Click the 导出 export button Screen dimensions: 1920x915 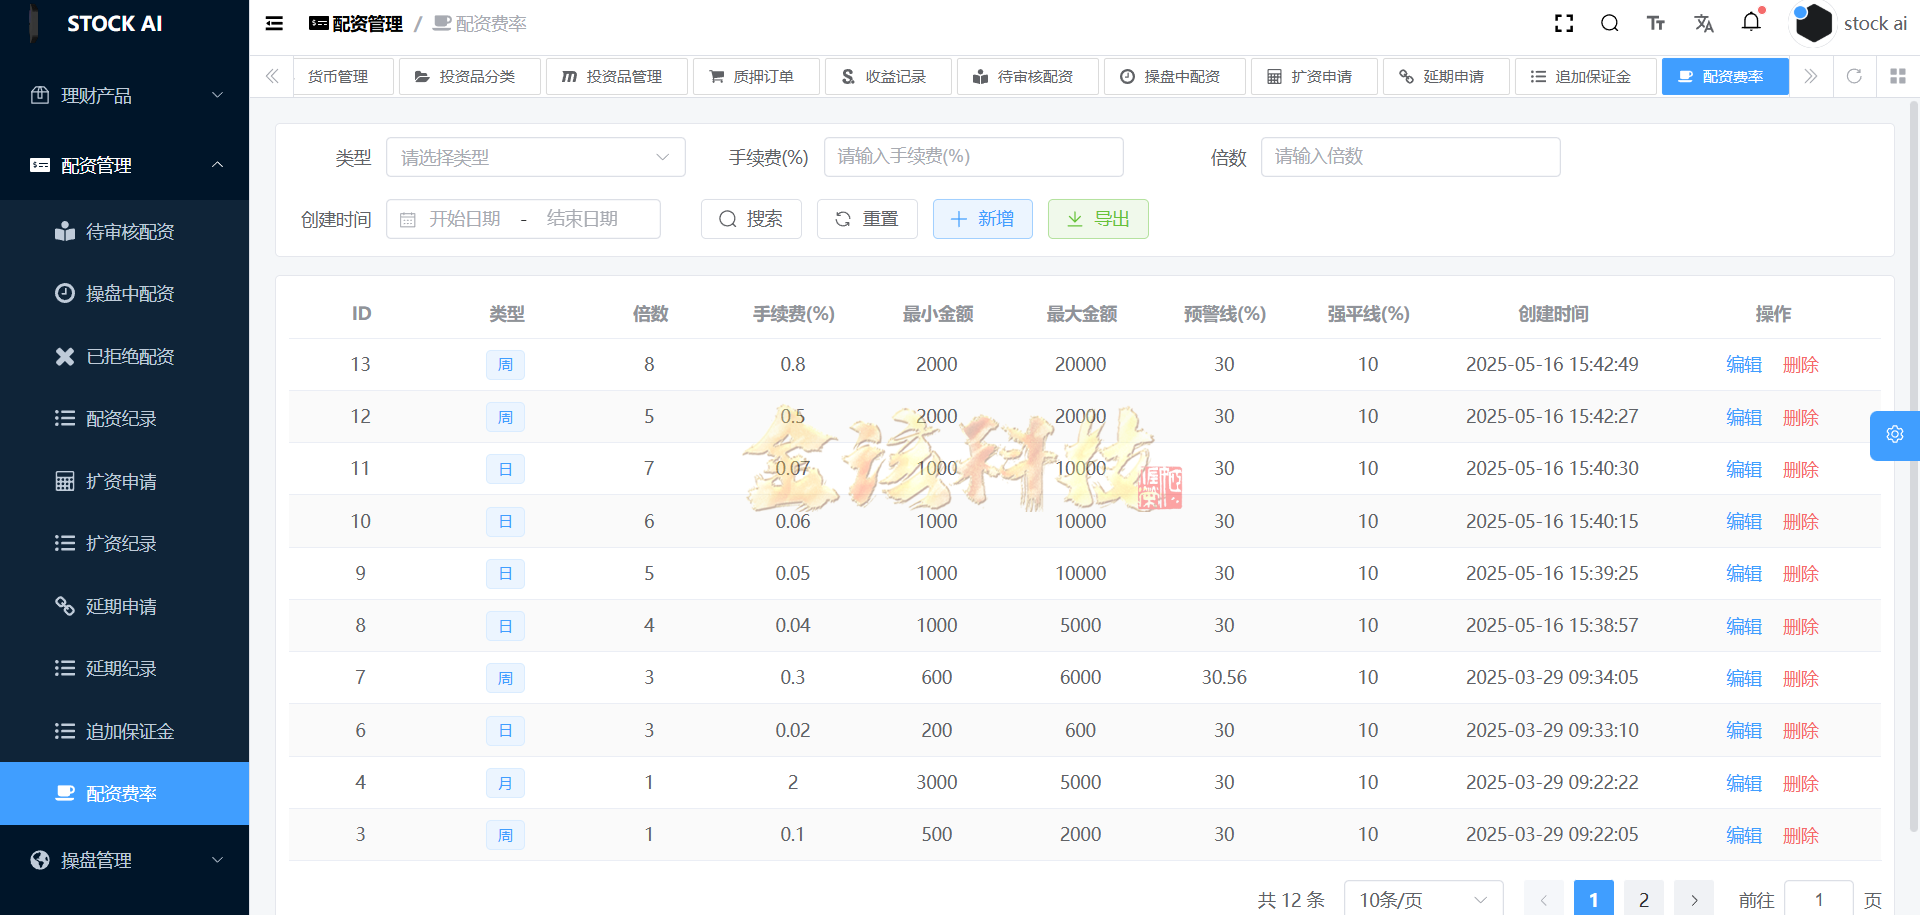tap(1098, 219)
